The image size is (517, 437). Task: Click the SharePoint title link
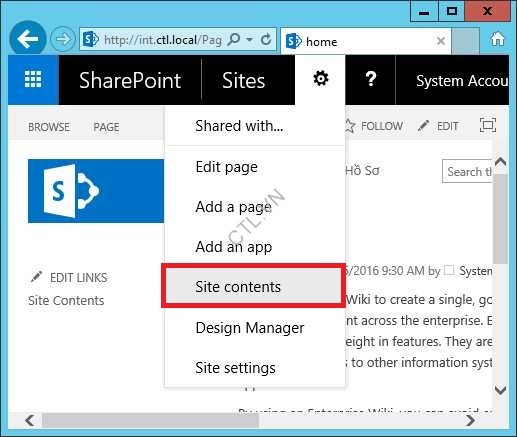[130, 80]
